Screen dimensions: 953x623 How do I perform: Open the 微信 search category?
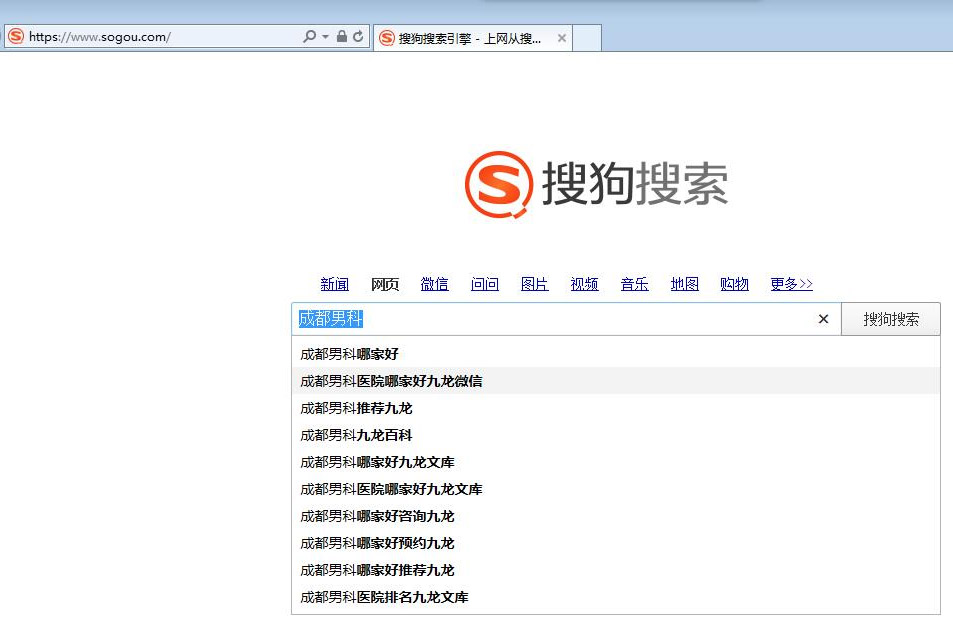pos(434,284)
